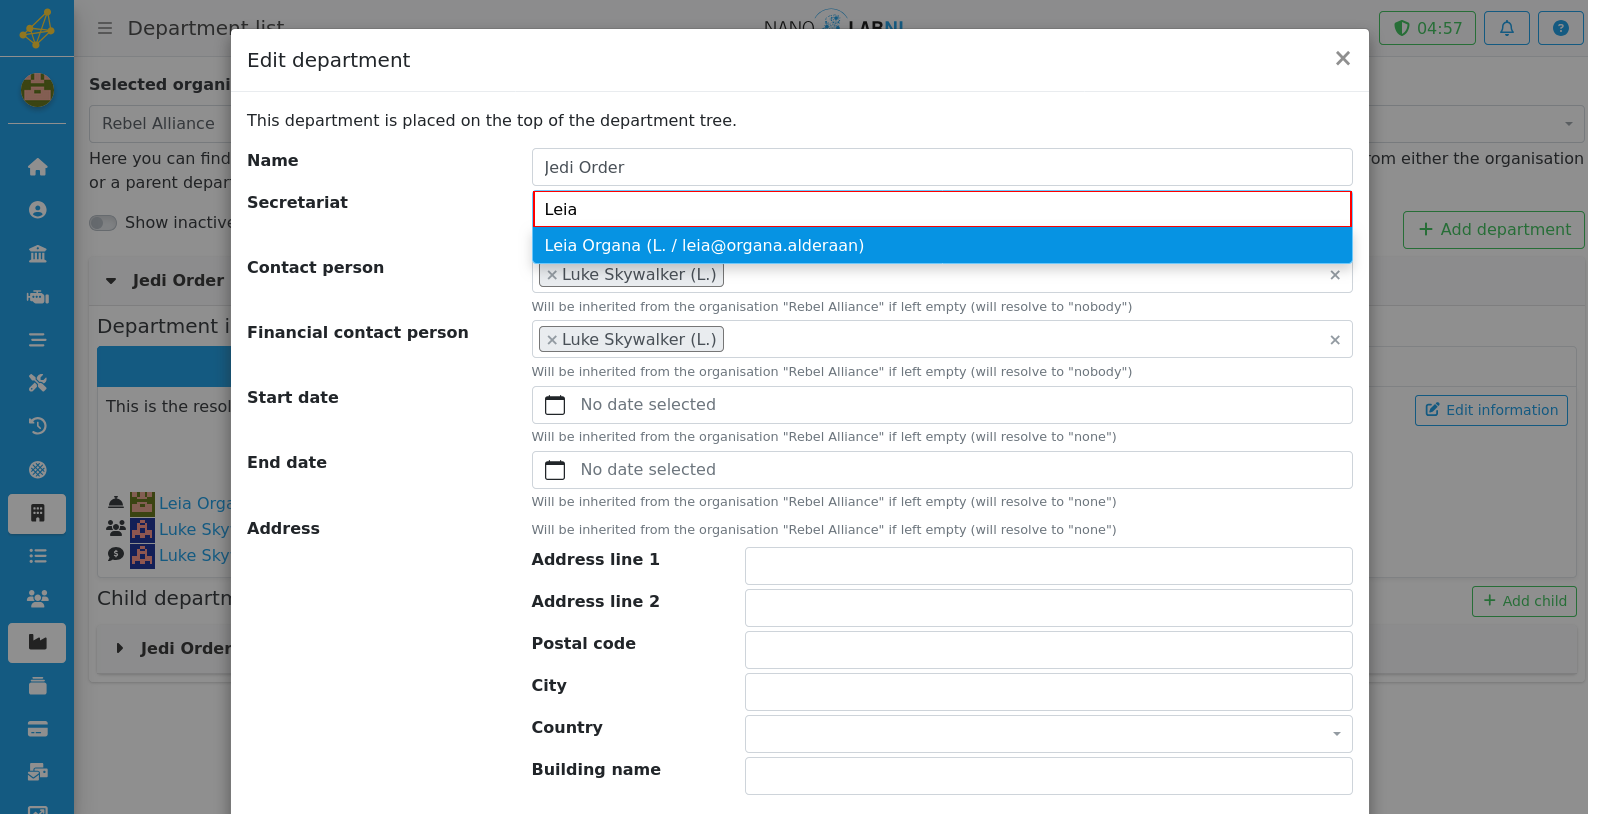1600x814 pixels.
Task: Expand the Jedi Order child department
Action: click(x=120, y=648)
